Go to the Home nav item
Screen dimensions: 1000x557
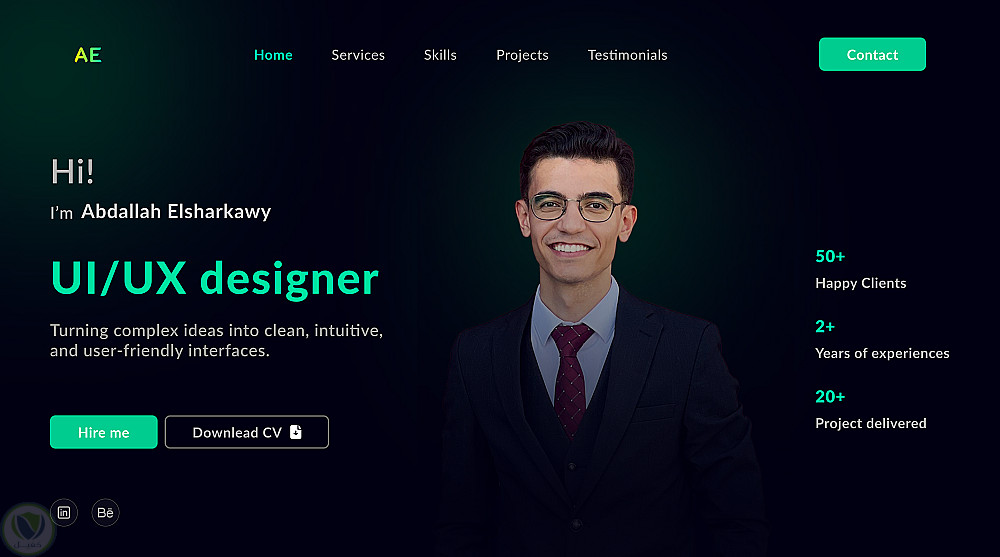tap(273, 55)
